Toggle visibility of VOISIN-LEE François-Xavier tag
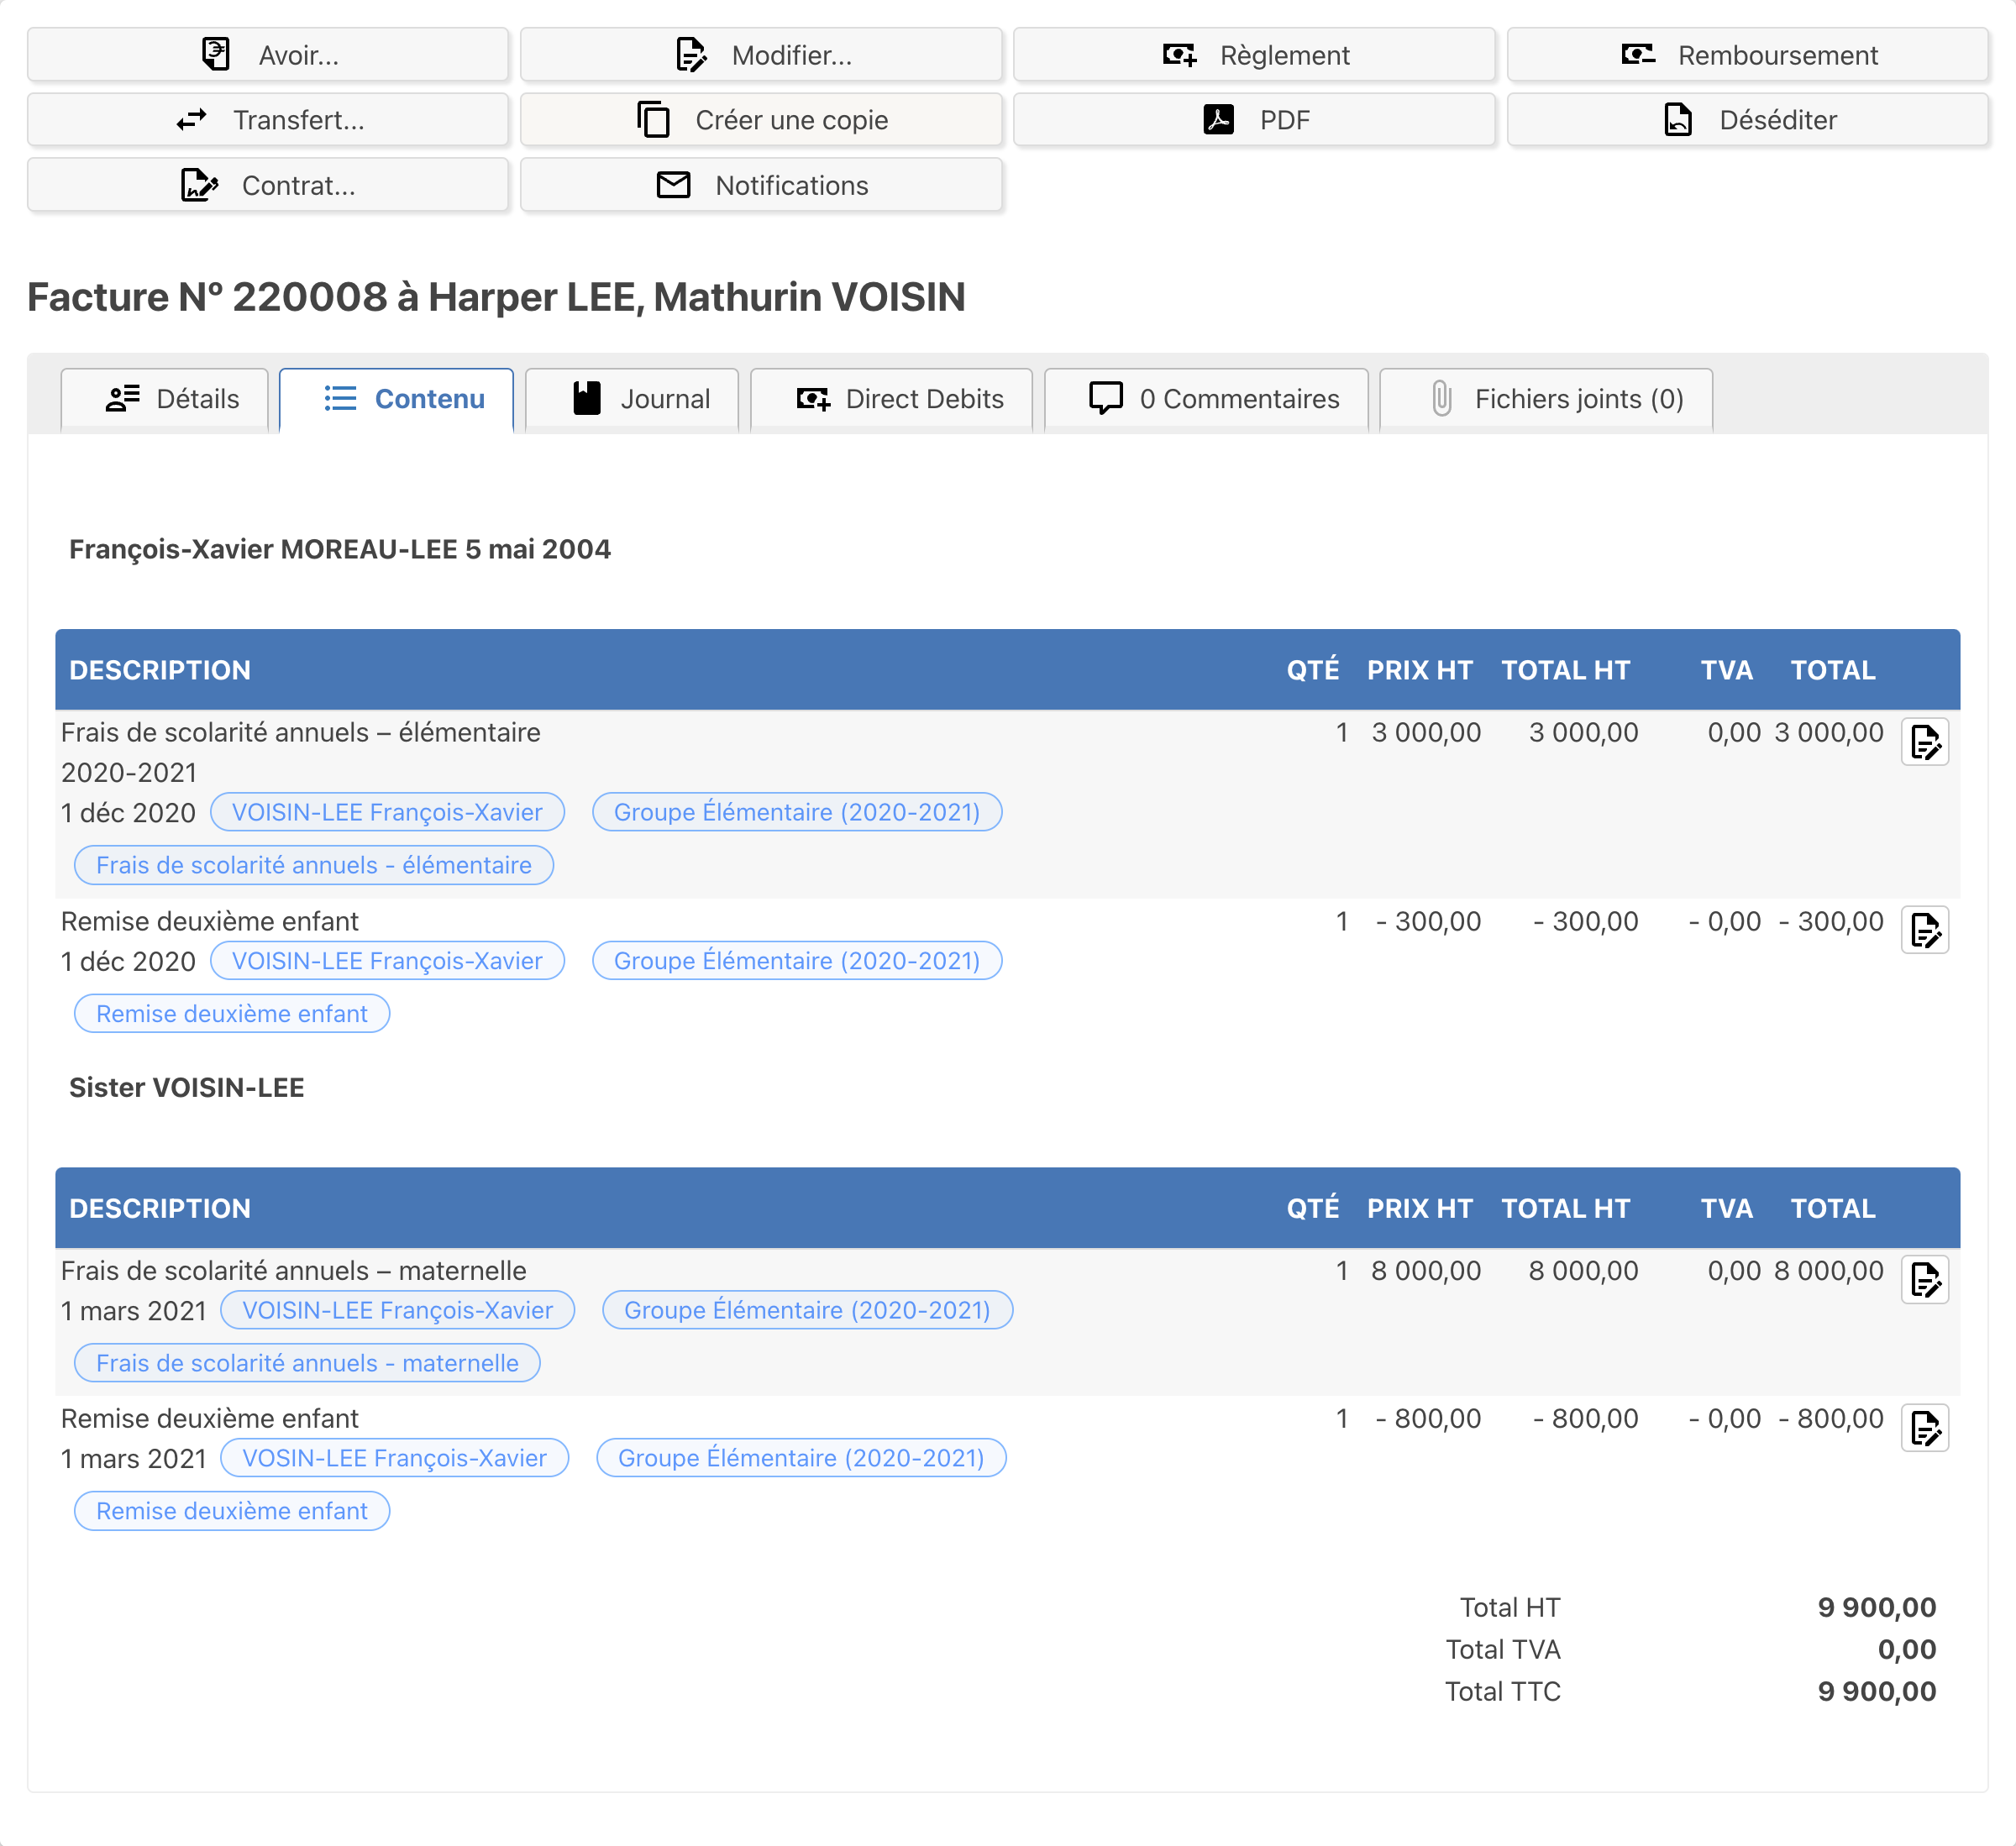2016x1846 pixels. pos(388,811)
